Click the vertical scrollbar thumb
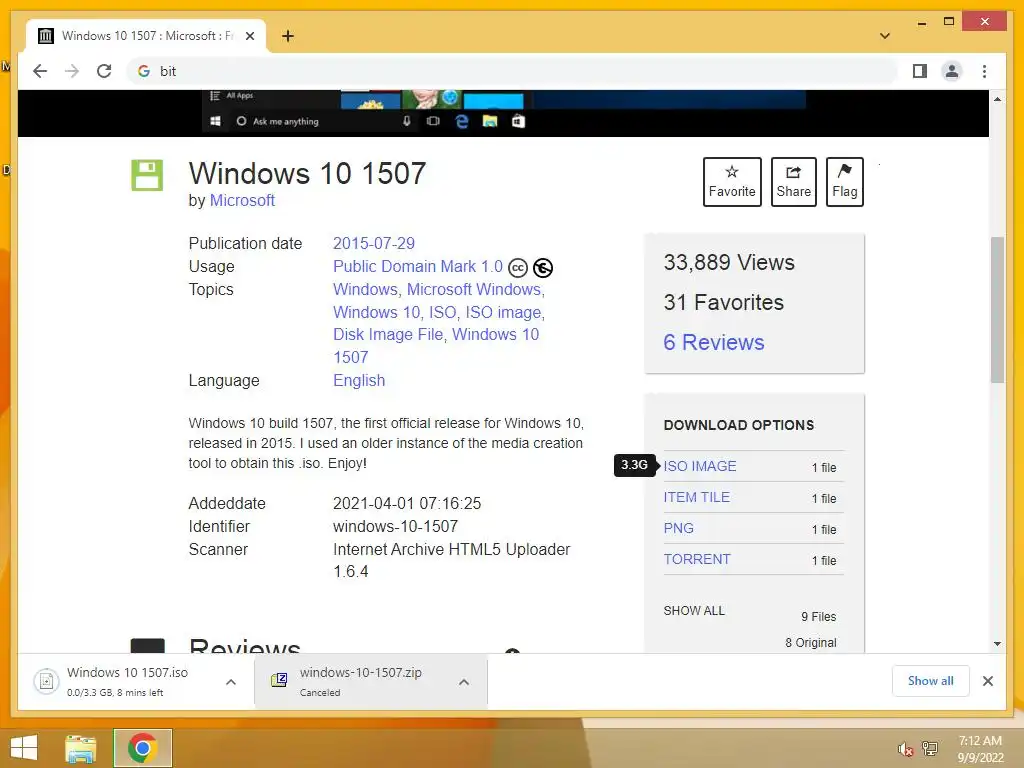 [x=997, y=310]
